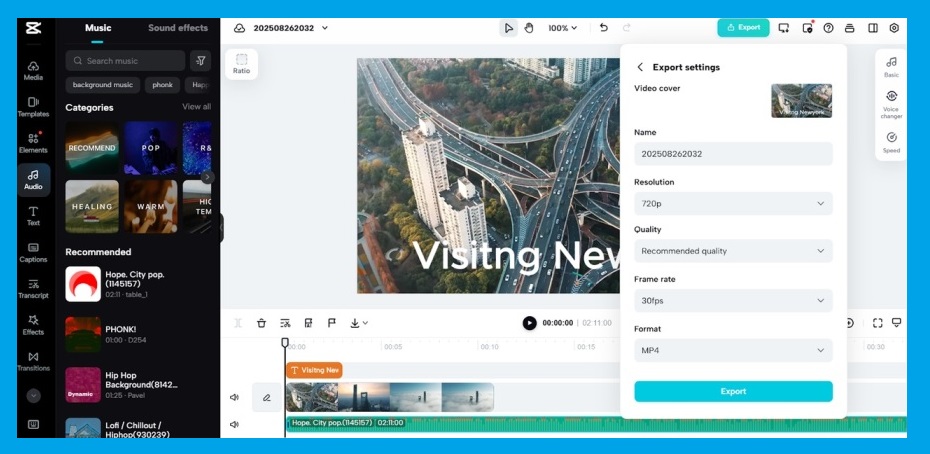
Task: Open the Resolution 720p dropdown
Action: tap(733, 204)
